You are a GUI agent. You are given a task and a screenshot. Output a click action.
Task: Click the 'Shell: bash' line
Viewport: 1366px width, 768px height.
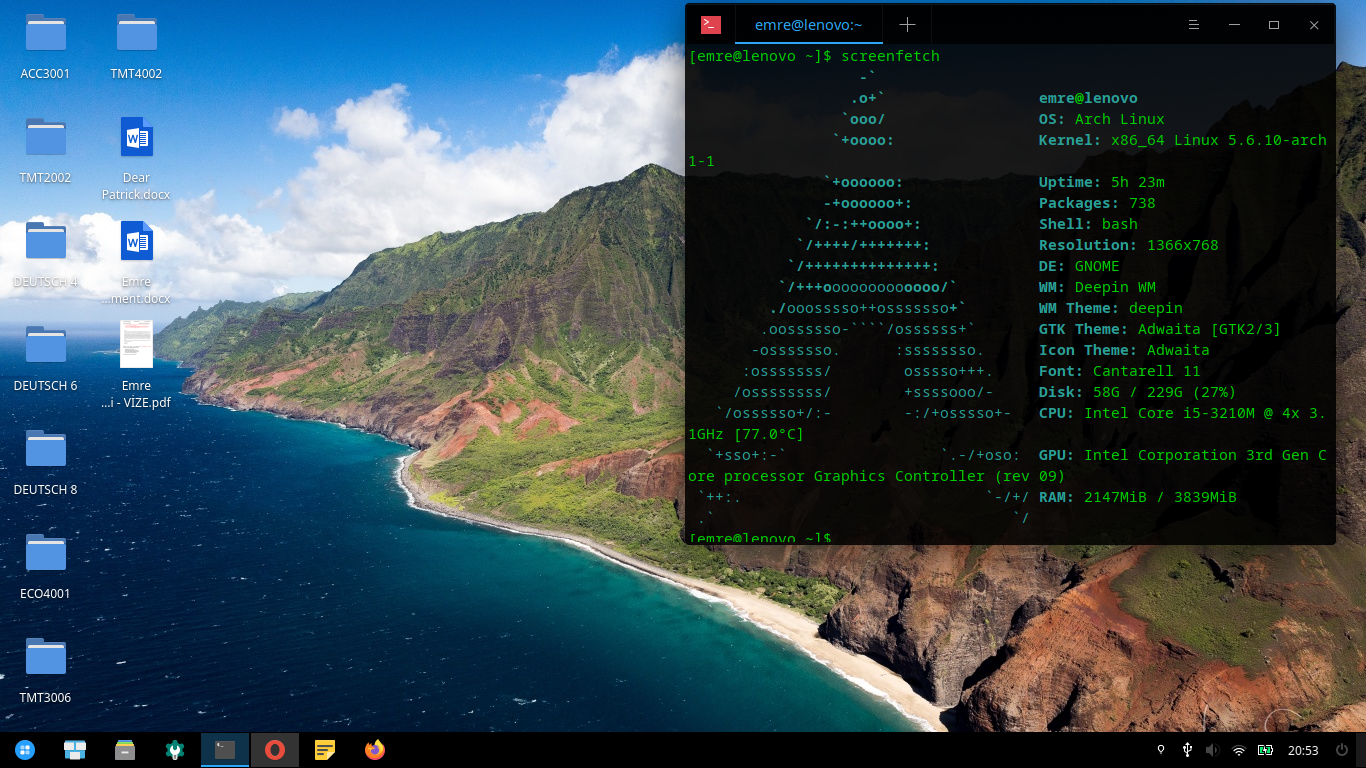[x=1088, y=224]
